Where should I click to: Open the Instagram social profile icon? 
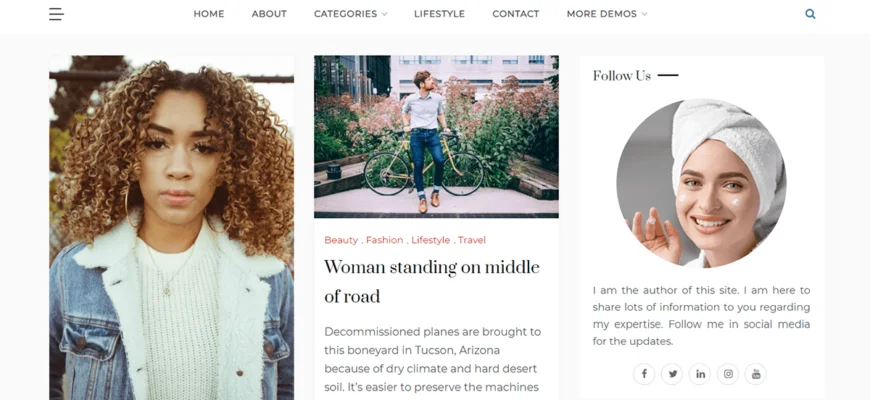coord(728,374)
